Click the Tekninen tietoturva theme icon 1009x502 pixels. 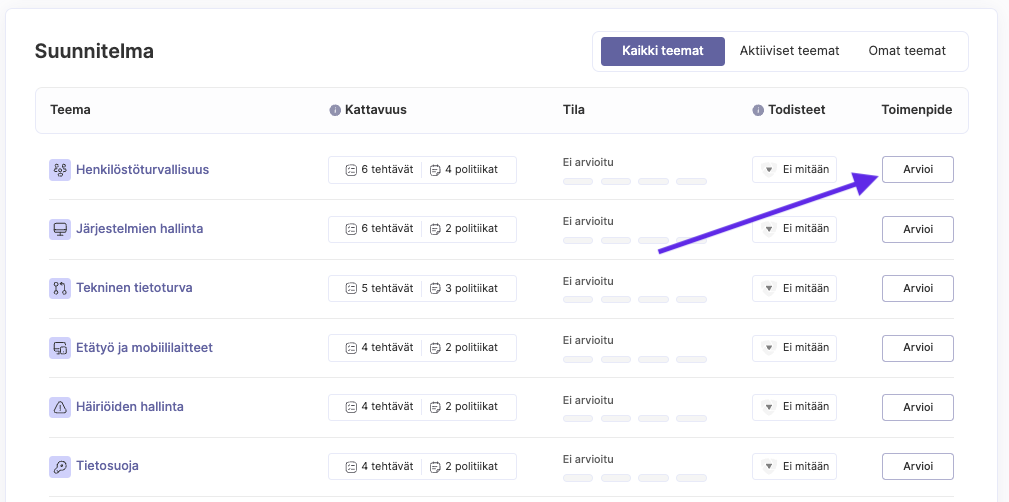pyautogui.click(x=60, y=288)
